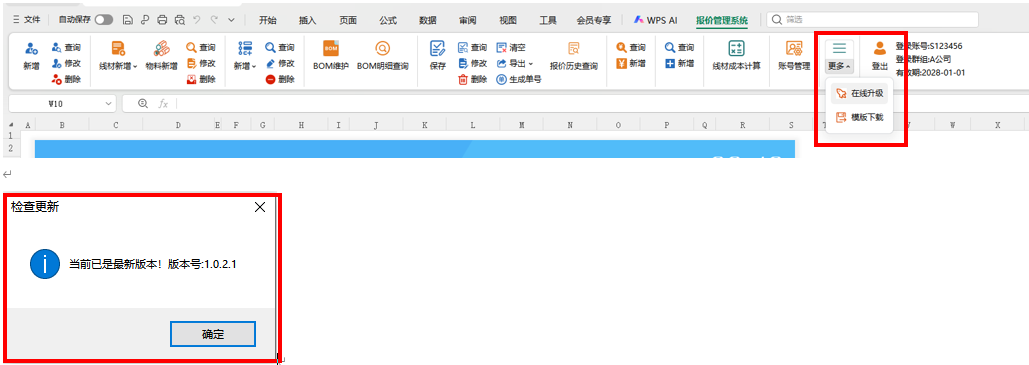The width and height of the screenshot is (1029, 365).
Task: Open 账号管理 account management
Action: point(794,56)
